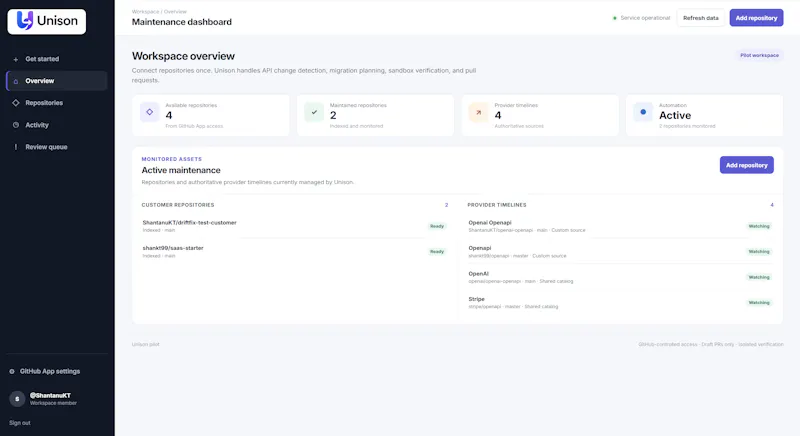
Task: Click the Unison pilot footer text
Action: 145,344
